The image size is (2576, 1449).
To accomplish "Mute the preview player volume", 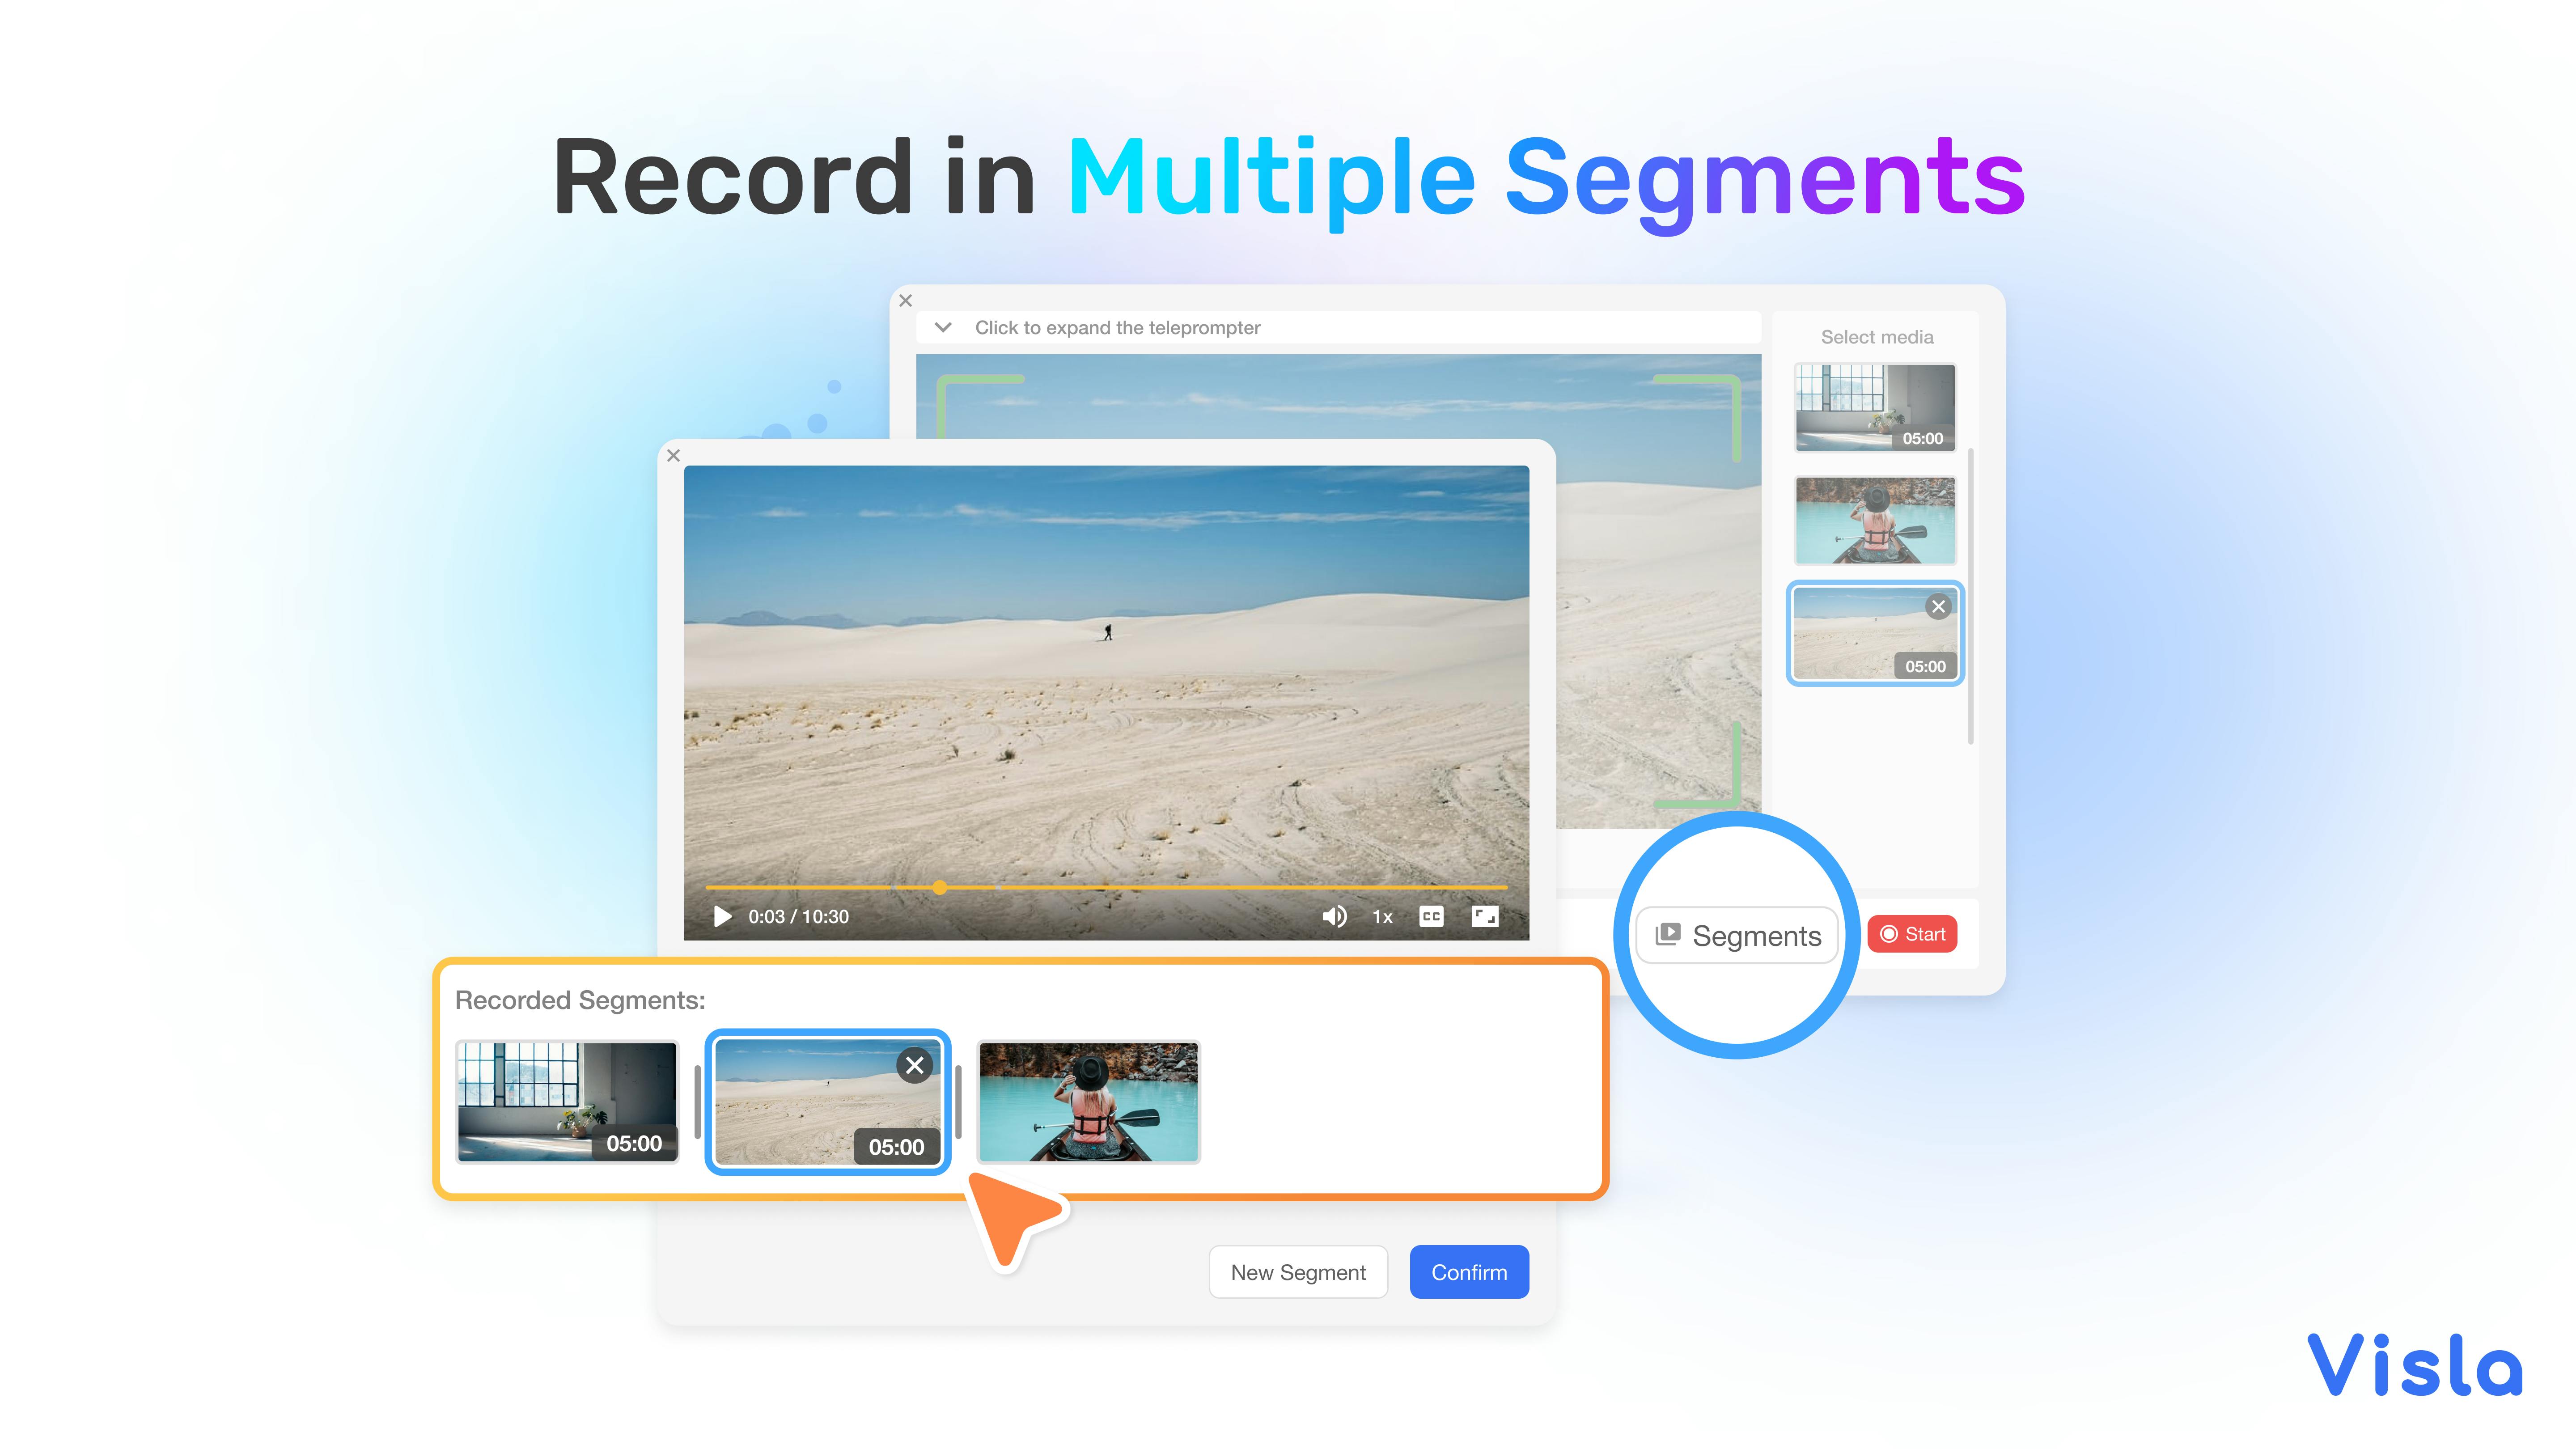I will coord(1334,917).
